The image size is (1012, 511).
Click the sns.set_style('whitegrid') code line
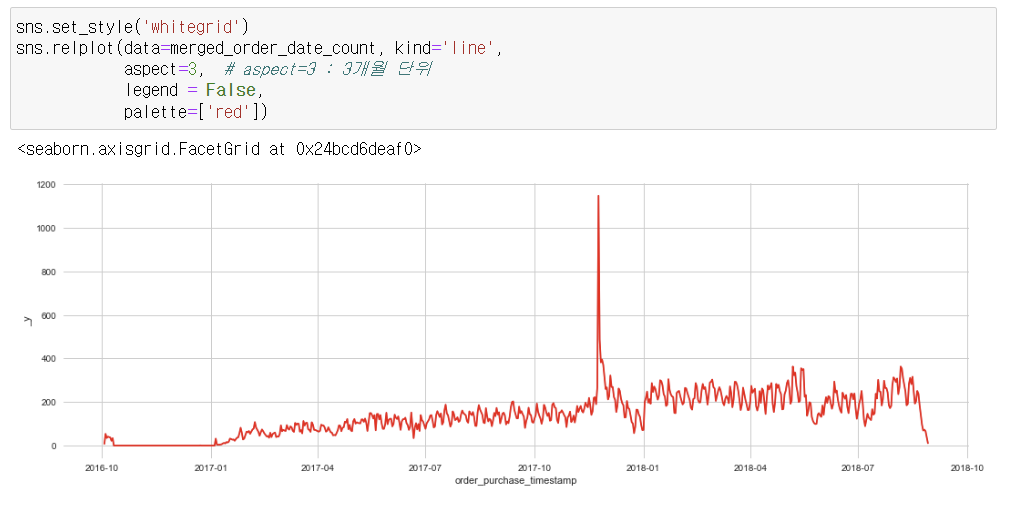tap(132, 27)
